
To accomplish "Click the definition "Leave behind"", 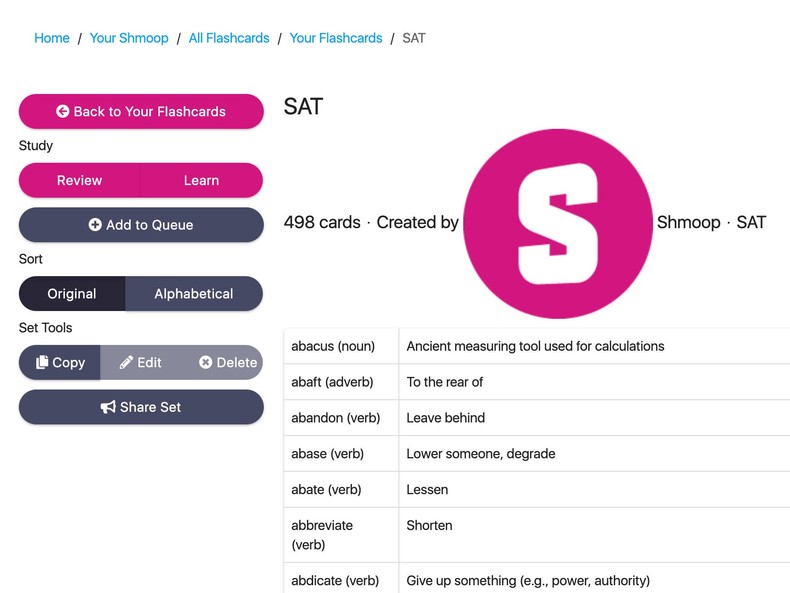I will (445, 418).
